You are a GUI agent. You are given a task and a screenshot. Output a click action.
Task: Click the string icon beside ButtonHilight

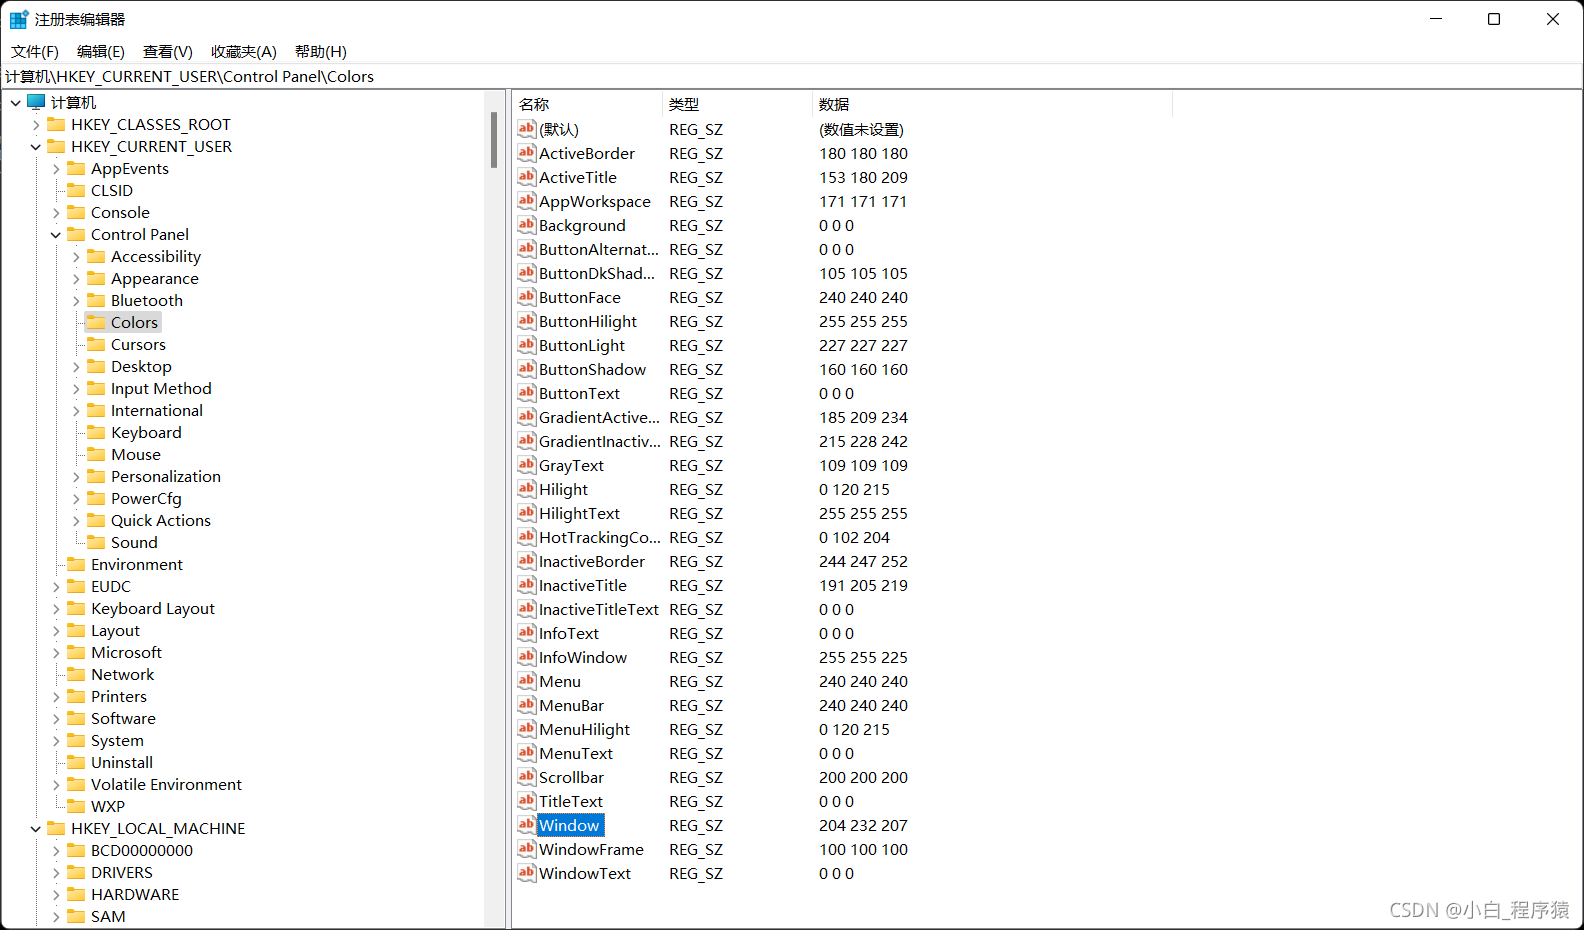[x=527, y=321]
